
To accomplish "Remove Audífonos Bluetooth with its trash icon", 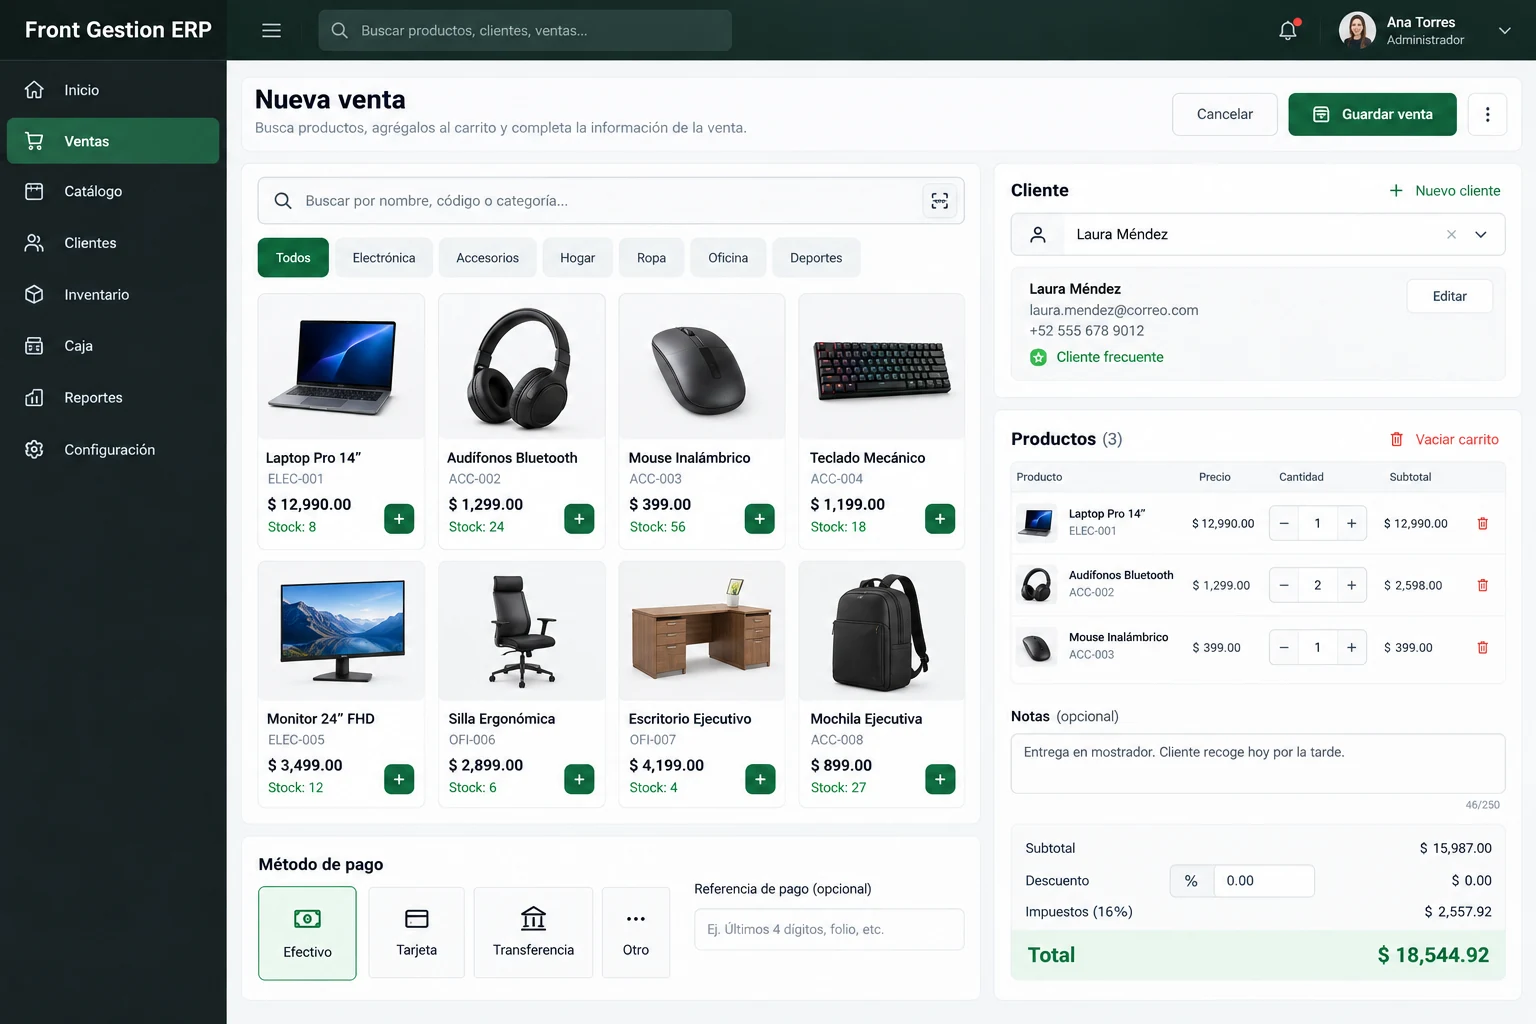I will coord(1483,585).
